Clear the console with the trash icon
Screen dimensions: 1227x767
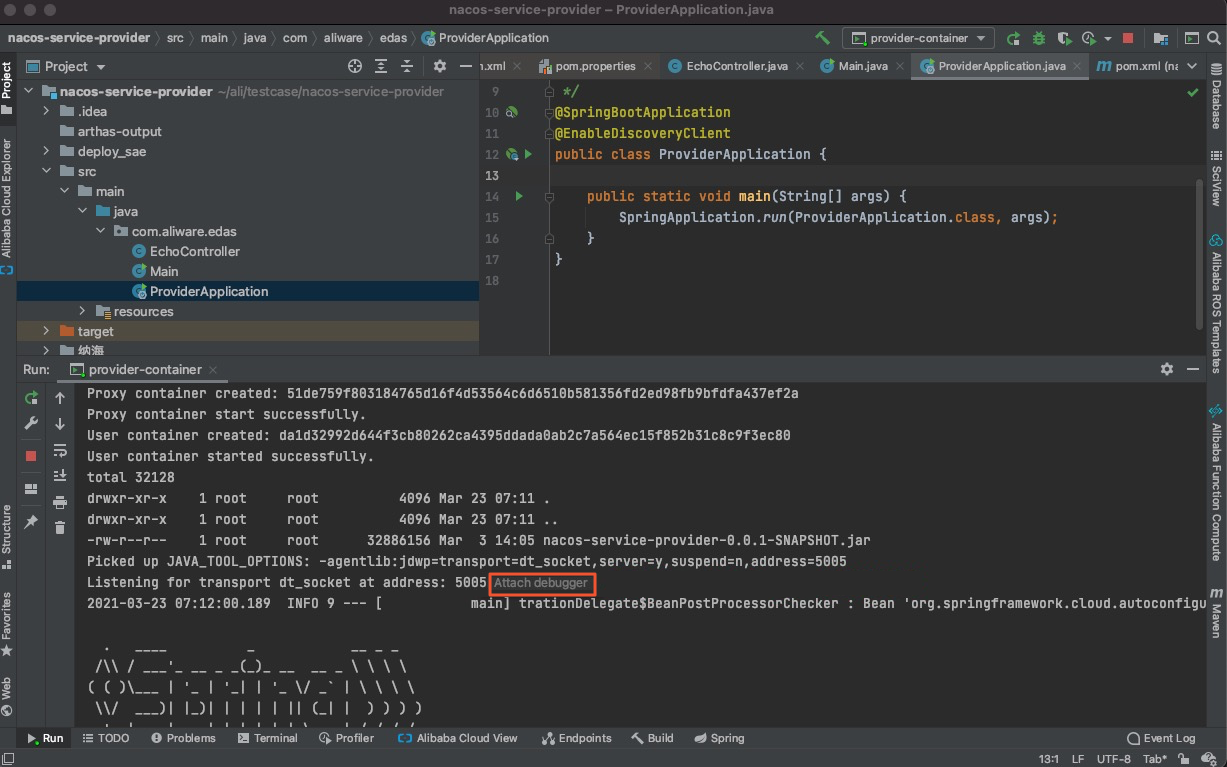[x=60, y=527]
